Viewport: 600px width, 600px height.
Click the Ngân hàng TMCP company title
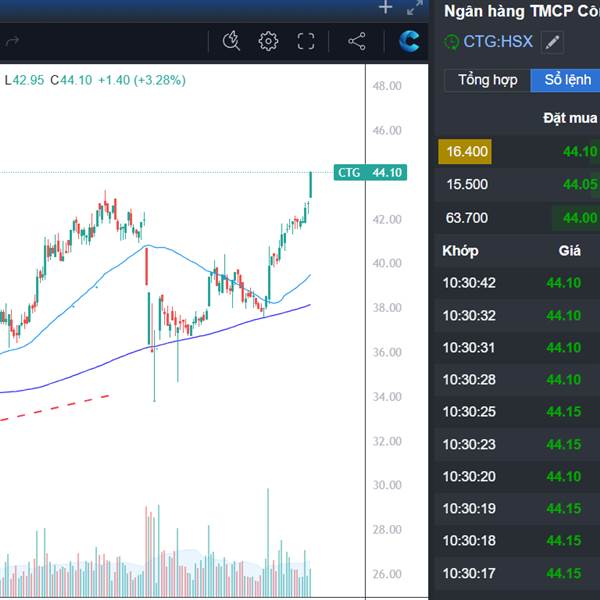[522, 11]
